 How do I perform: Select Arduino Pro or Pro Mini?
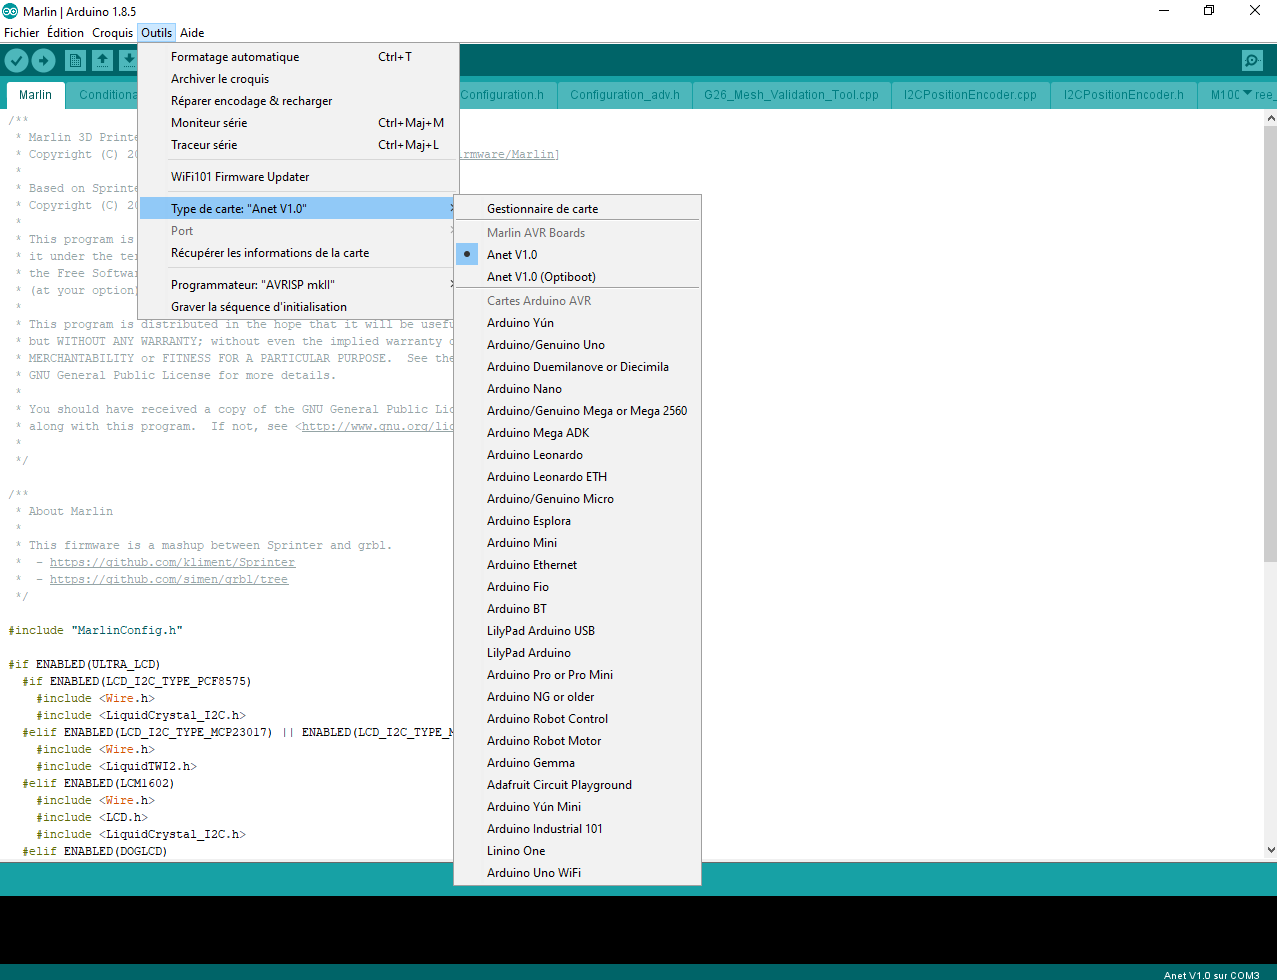(577, 675)
